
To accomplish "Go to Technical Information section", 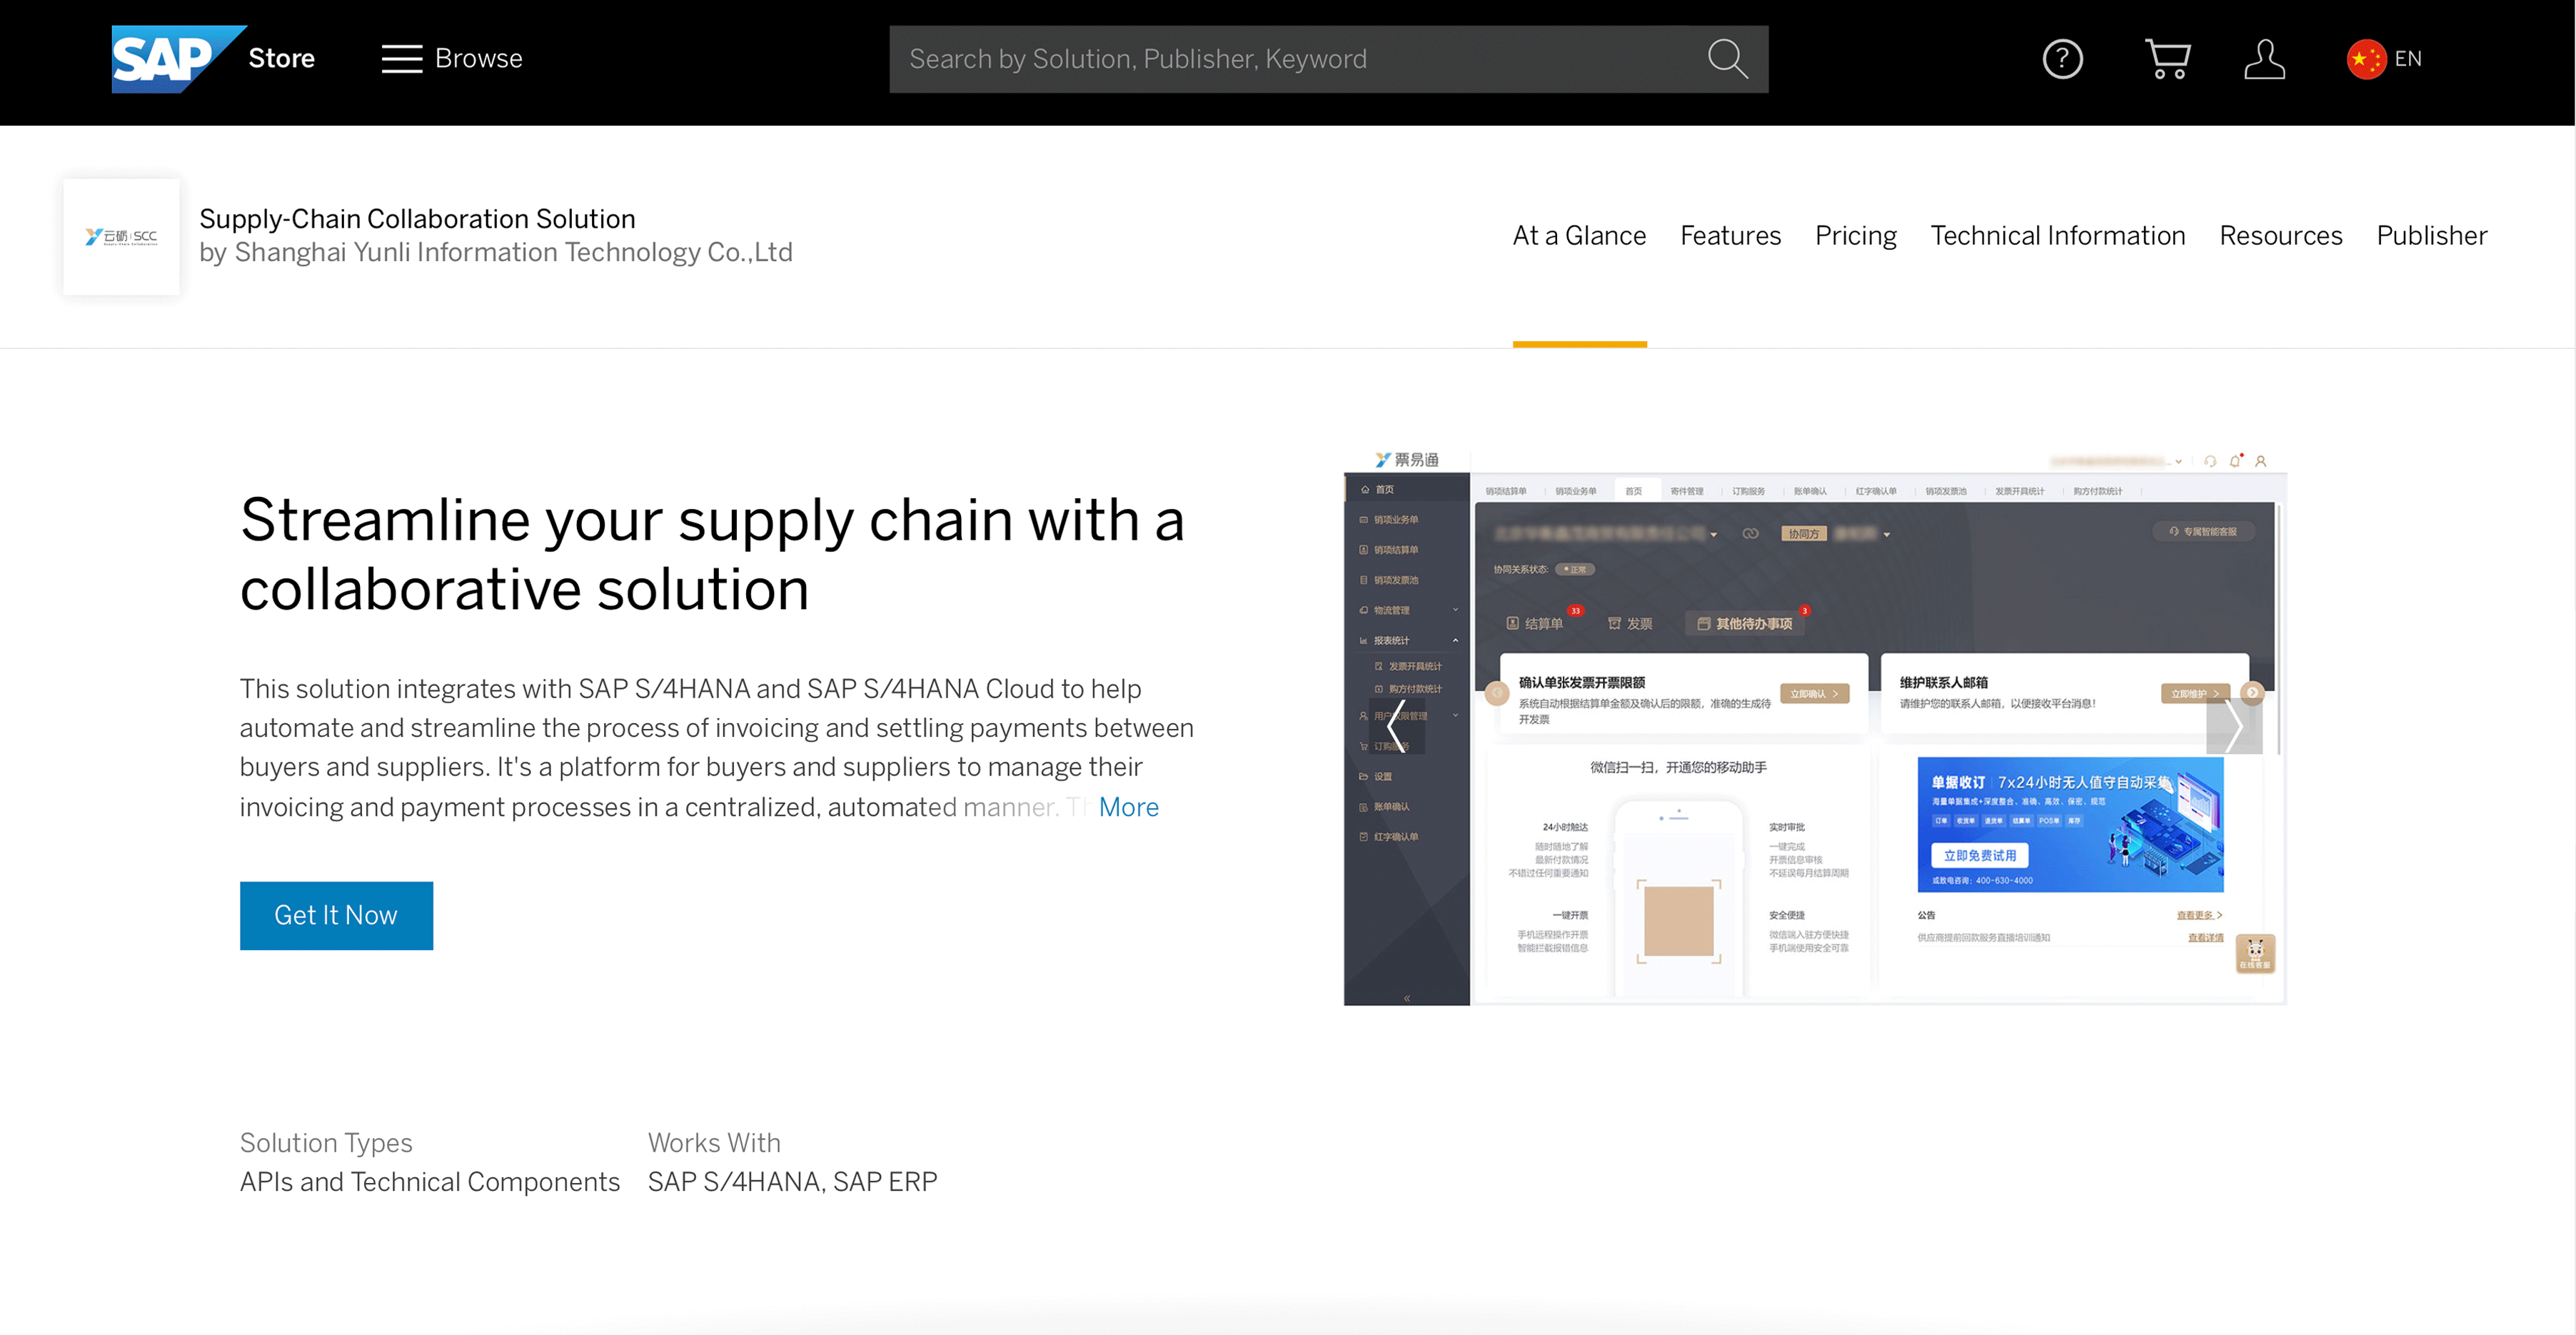I will [x=2058, y=236].
